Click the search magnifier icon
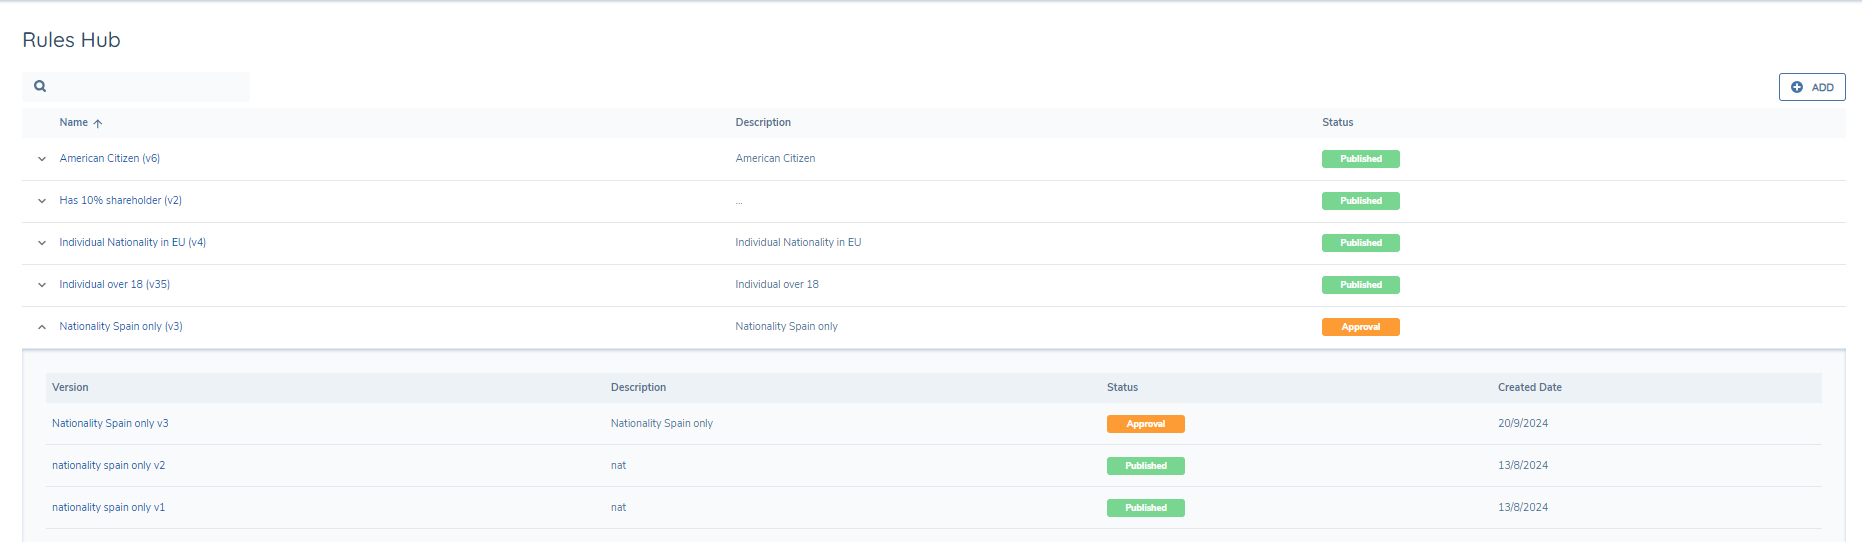Viewport: 1862px width, 542px height. tap(40, 86)
